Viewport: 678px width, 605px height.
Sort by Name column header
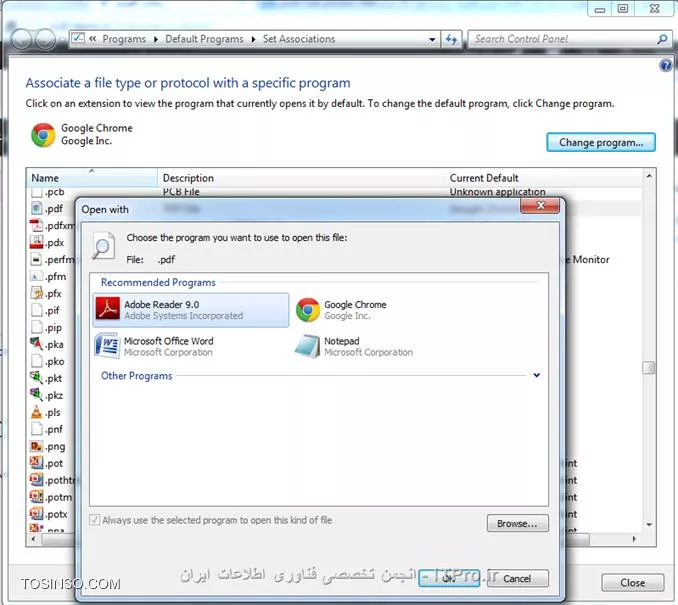[x=92, y=178]
